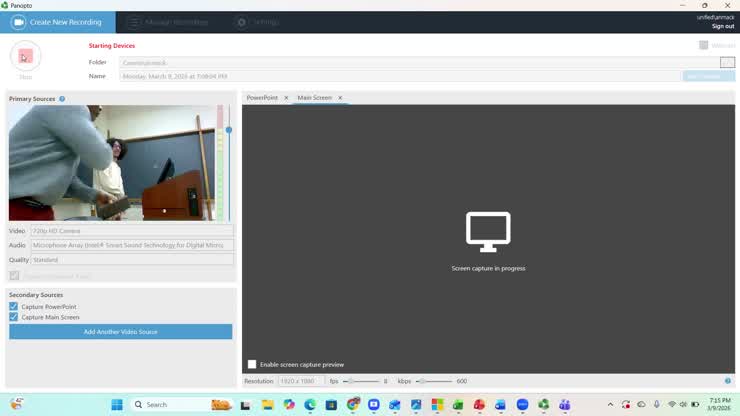Adjust the fps slider

click(351, 381)
